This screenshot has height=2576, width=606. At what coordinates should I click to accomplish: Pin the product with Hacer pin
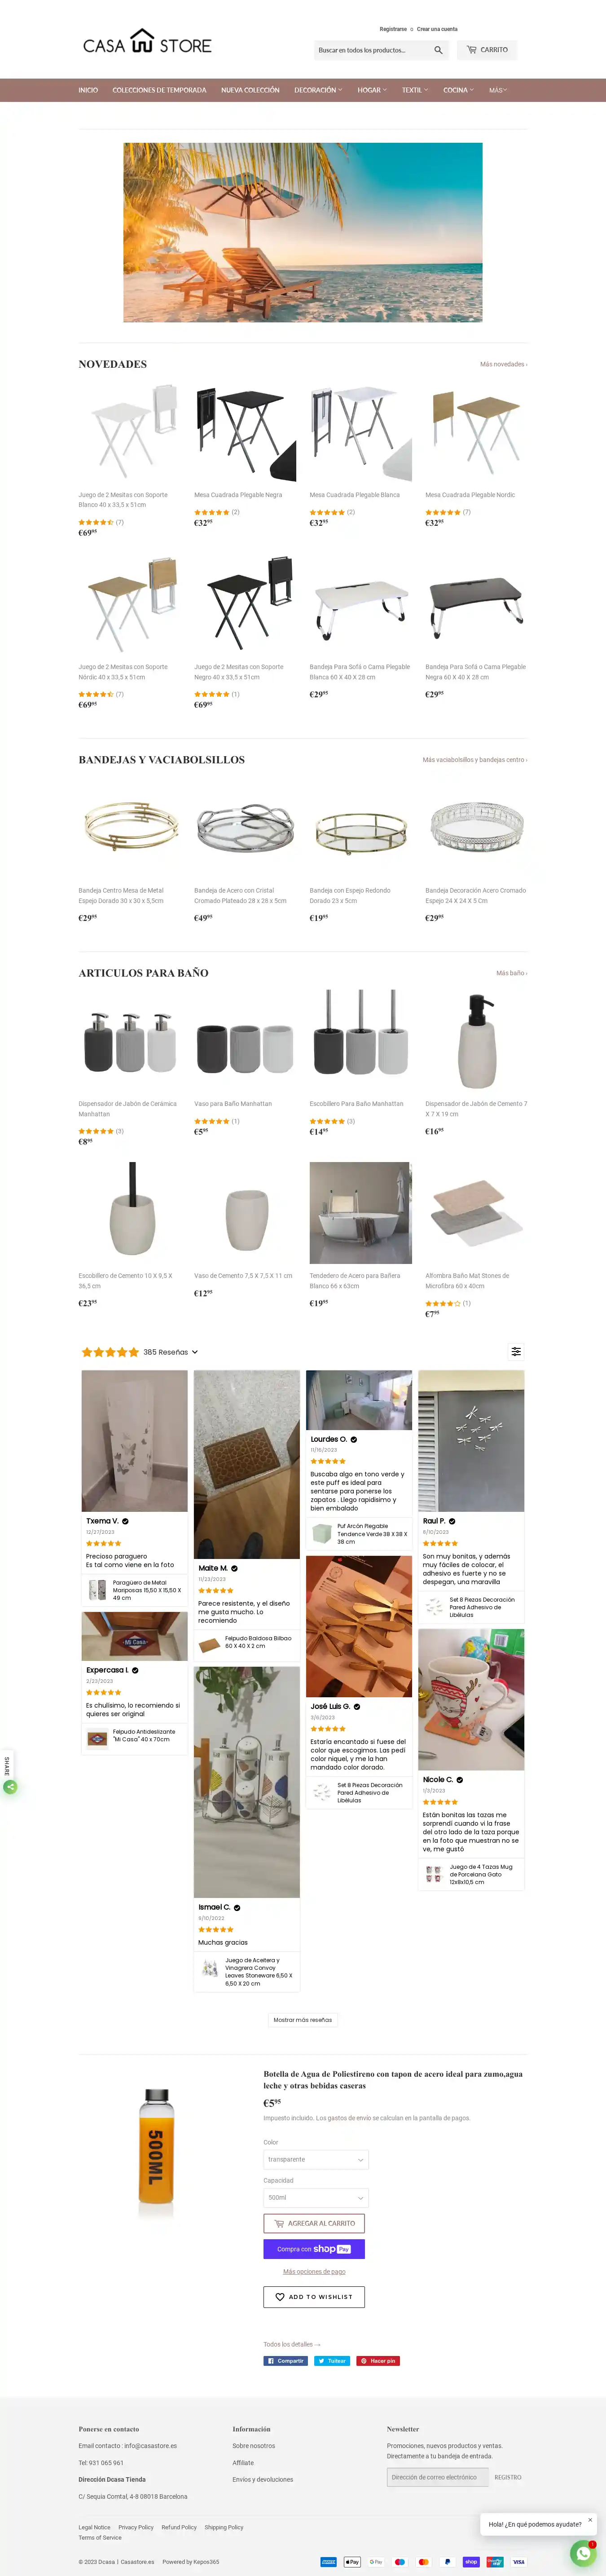pos(379,2360)
